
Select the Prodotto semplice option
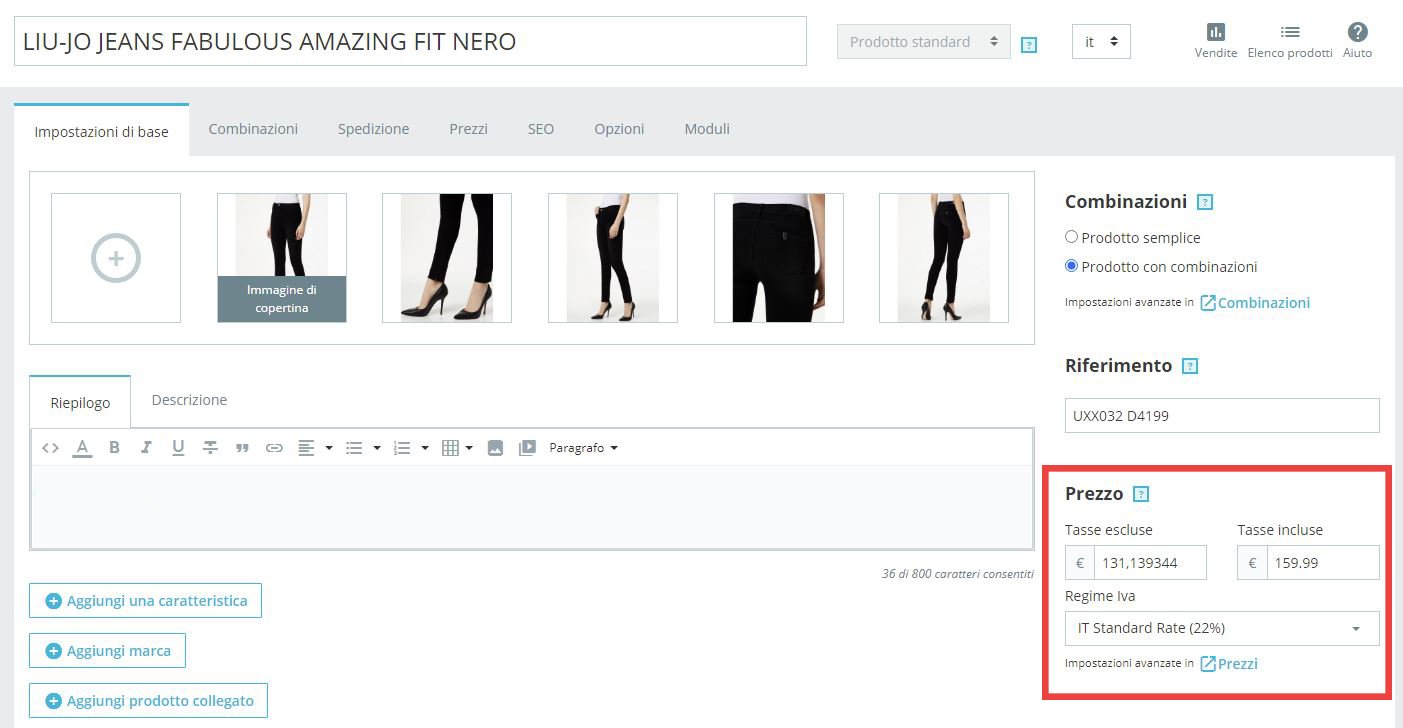(x=1071, y=238)
